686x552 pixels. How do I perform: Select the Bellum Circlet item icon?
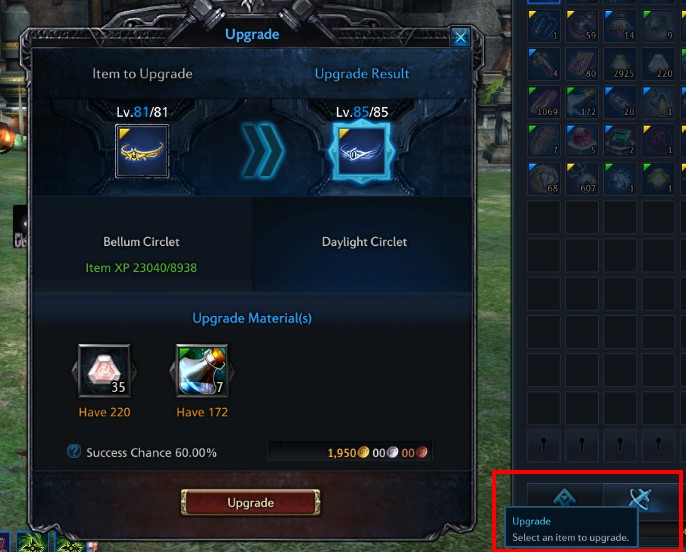(x=142, y=151)
